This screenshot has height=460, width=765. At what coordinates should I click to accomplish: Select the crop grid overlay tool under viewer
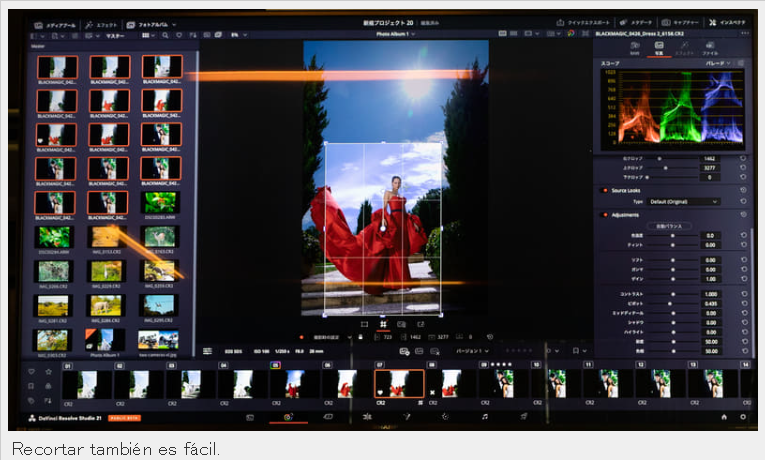[383, 324]
